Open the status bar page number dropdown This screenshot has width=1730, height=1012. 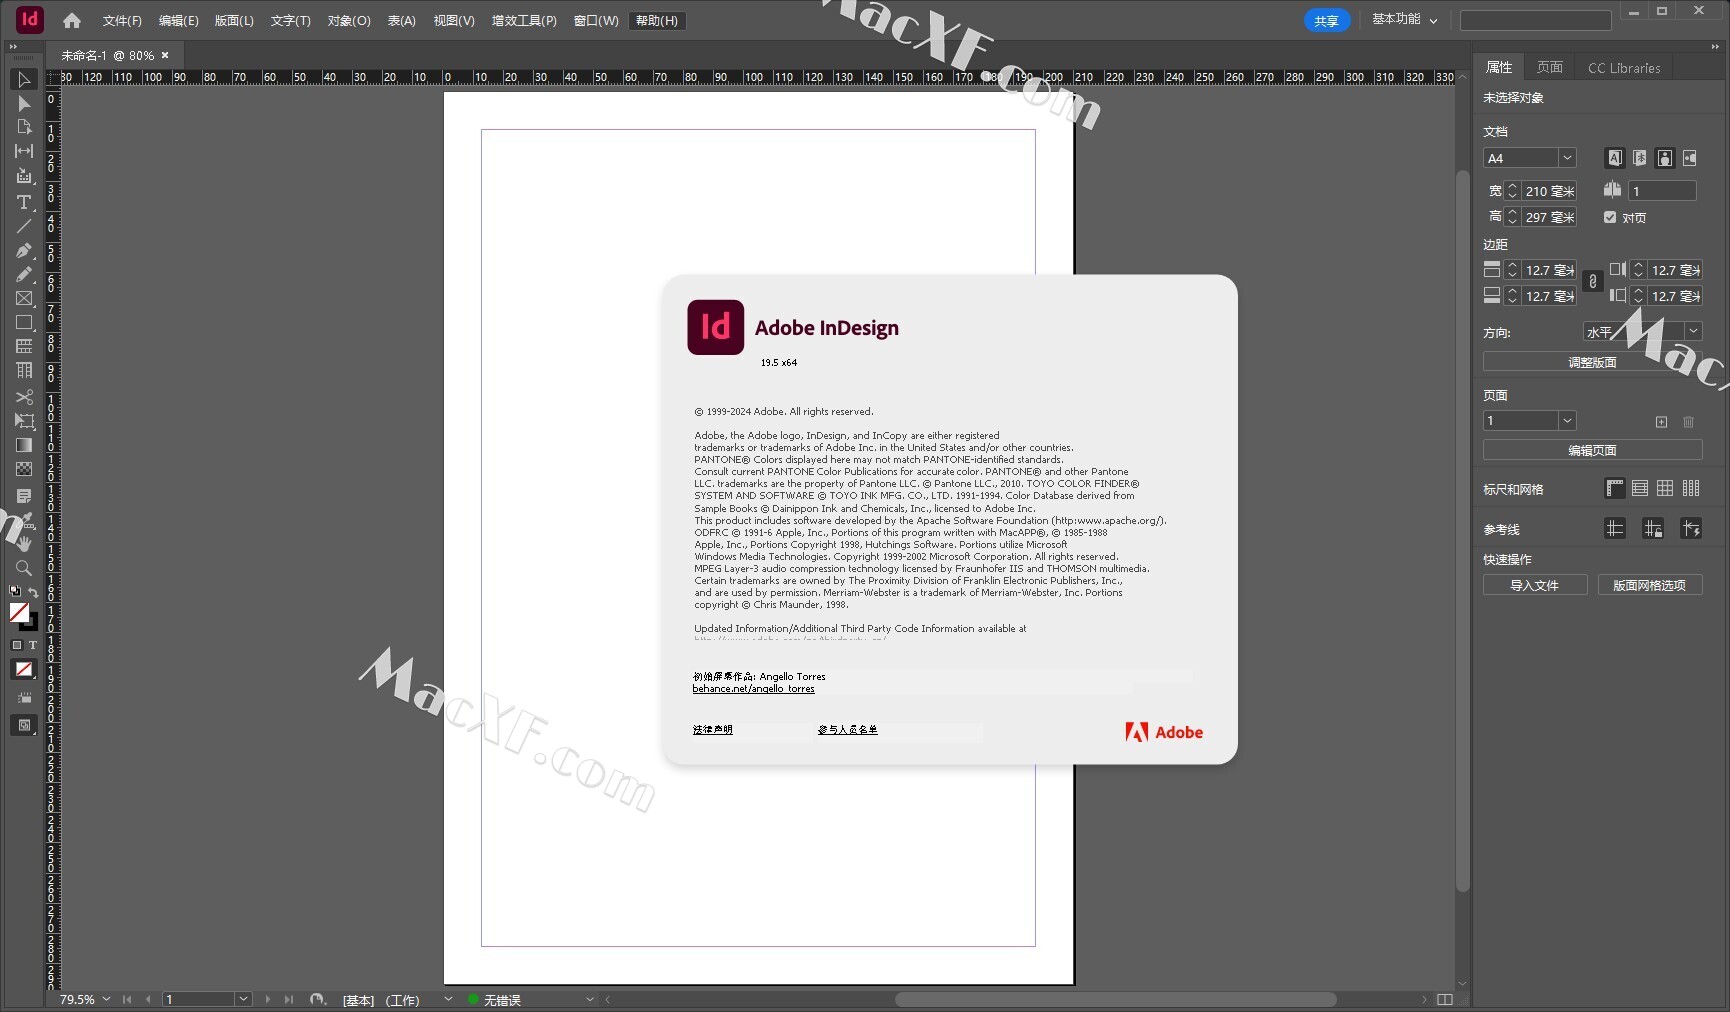(x=243, y=999)
